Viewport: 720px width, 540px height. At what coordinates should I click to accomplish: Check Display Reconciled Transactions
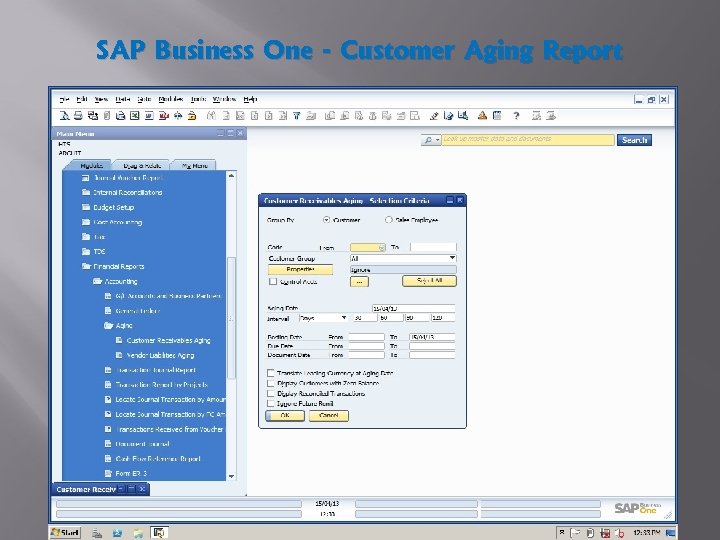(x=271, y=394)
